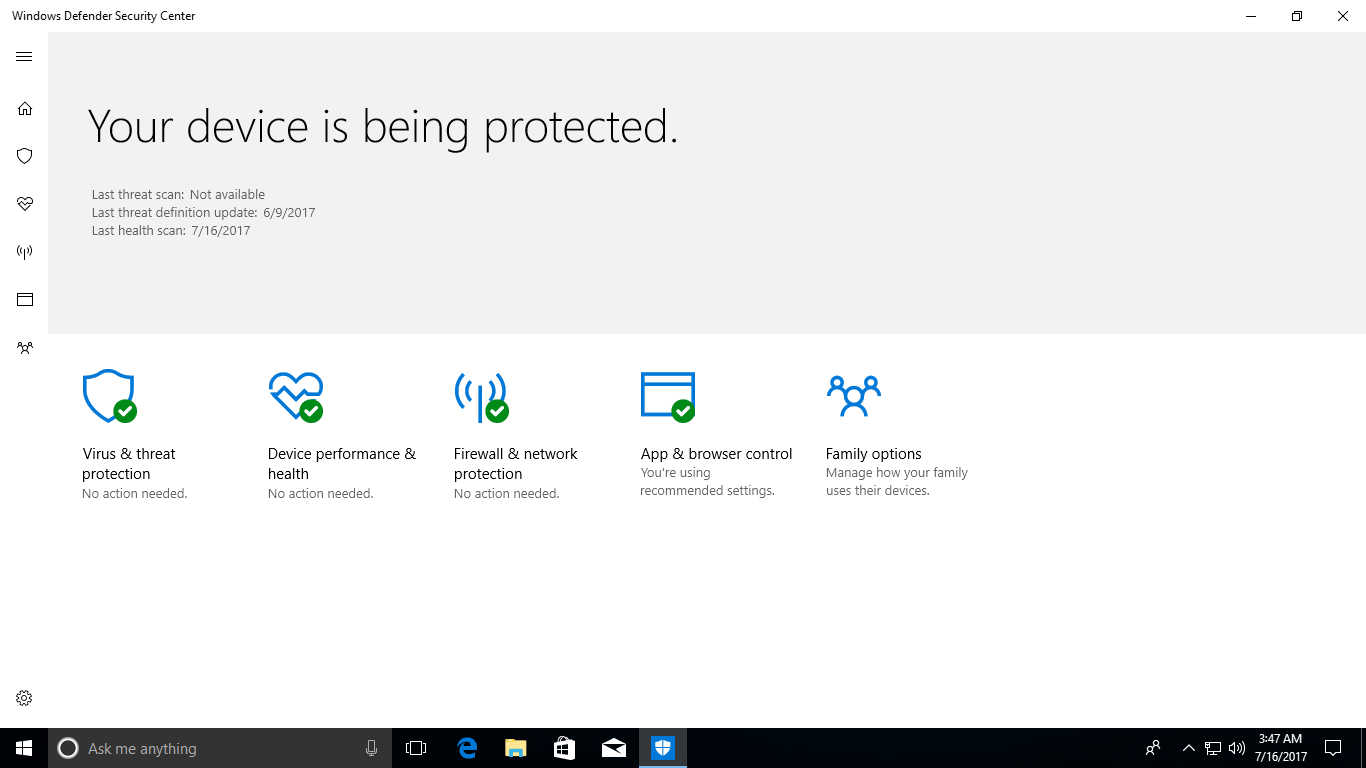1366x768 pixels.
Task: Click 'No action needed.' under Device performance
Action: click(x=320, y=494)
